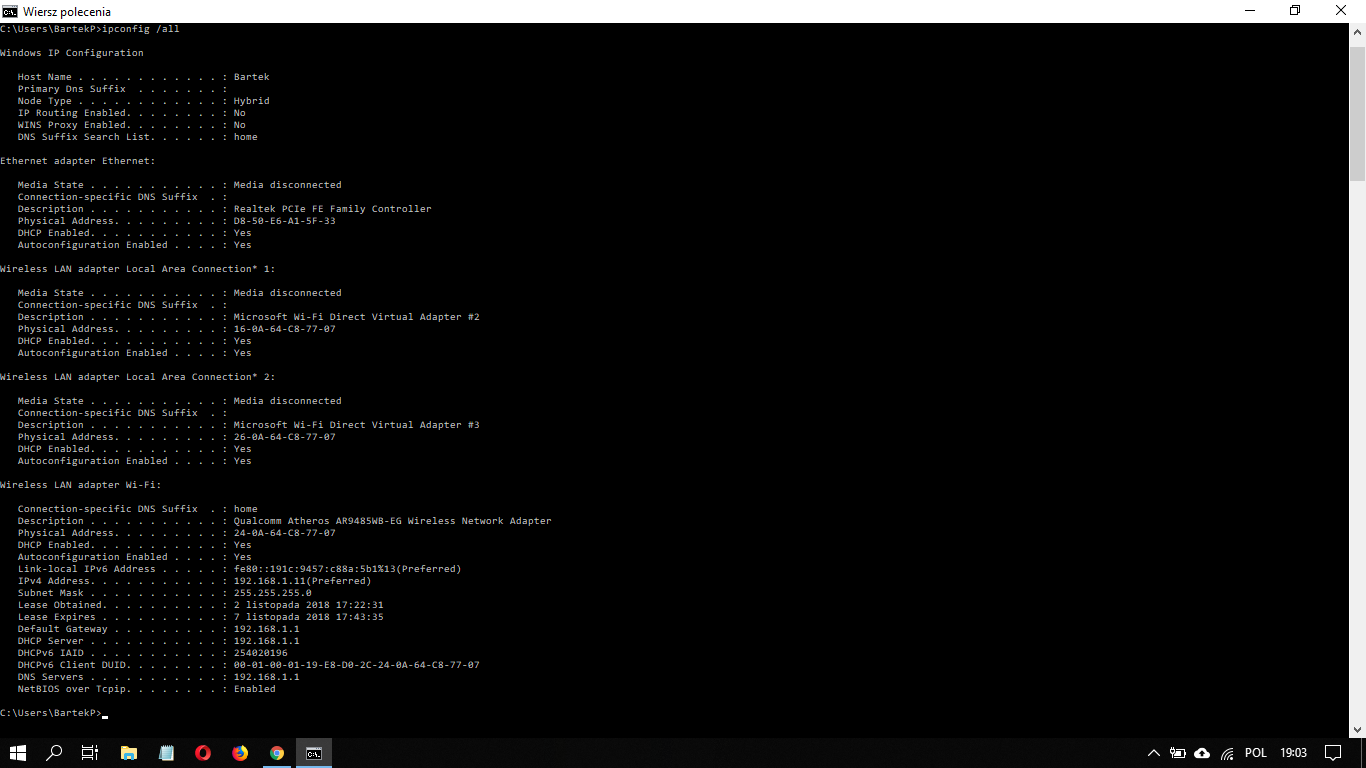Screen dimensions: 1366x768
Task: Expand the hidden system tray icons
Action: point(1154,753)
